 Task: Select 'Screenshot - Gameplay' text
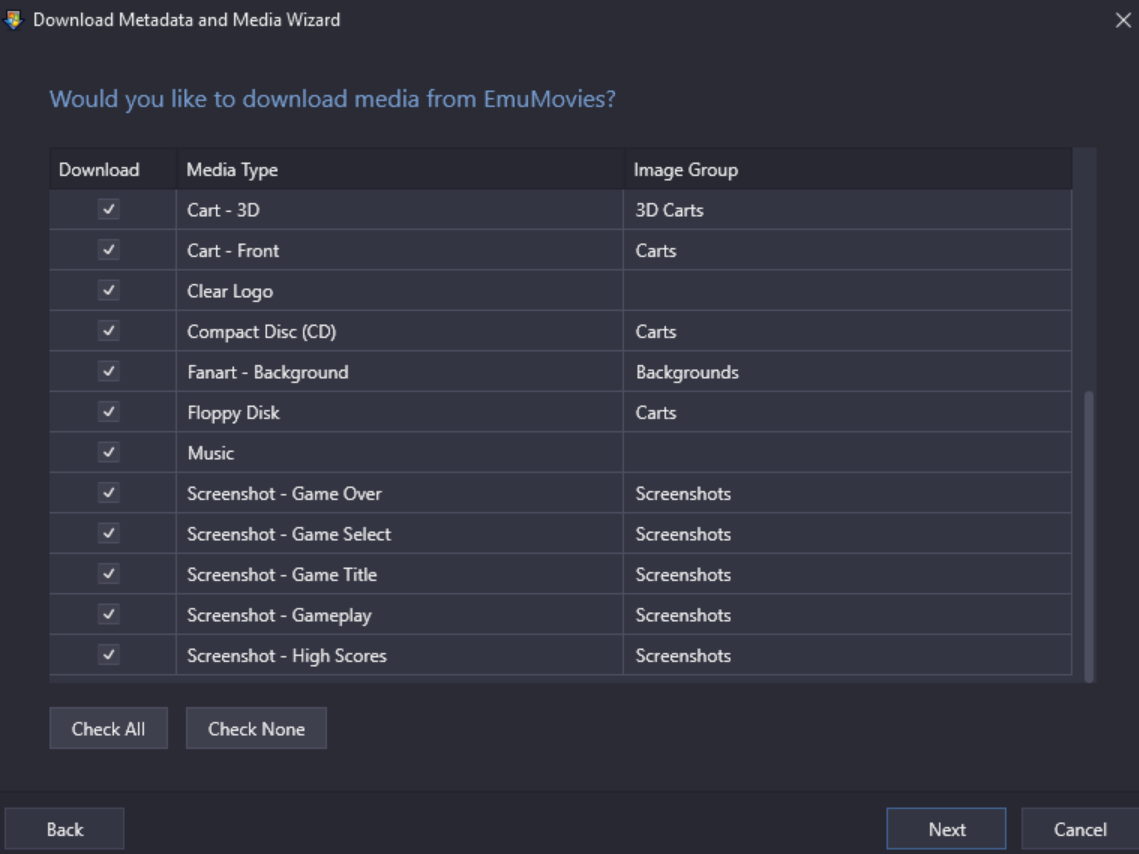[279, 616]
